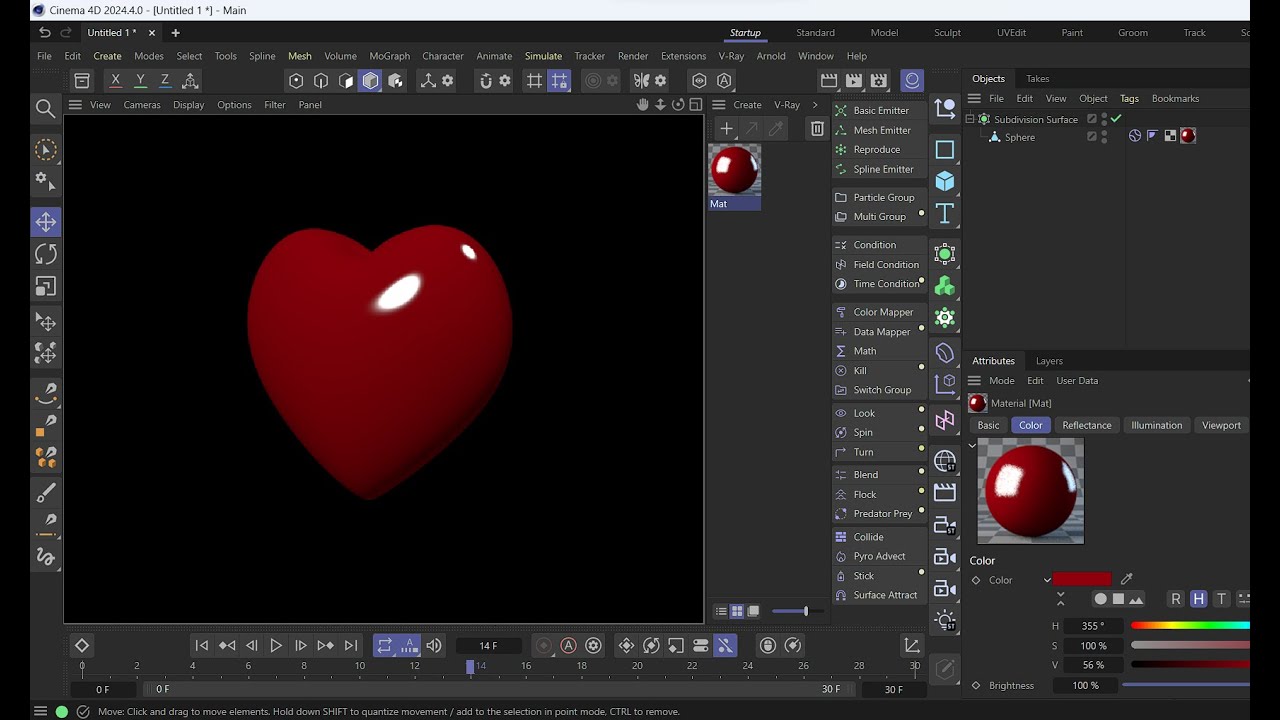This screenshot has height=720, width=1280.
Task: Click the red Color swatch
Action: (1082, 579)
